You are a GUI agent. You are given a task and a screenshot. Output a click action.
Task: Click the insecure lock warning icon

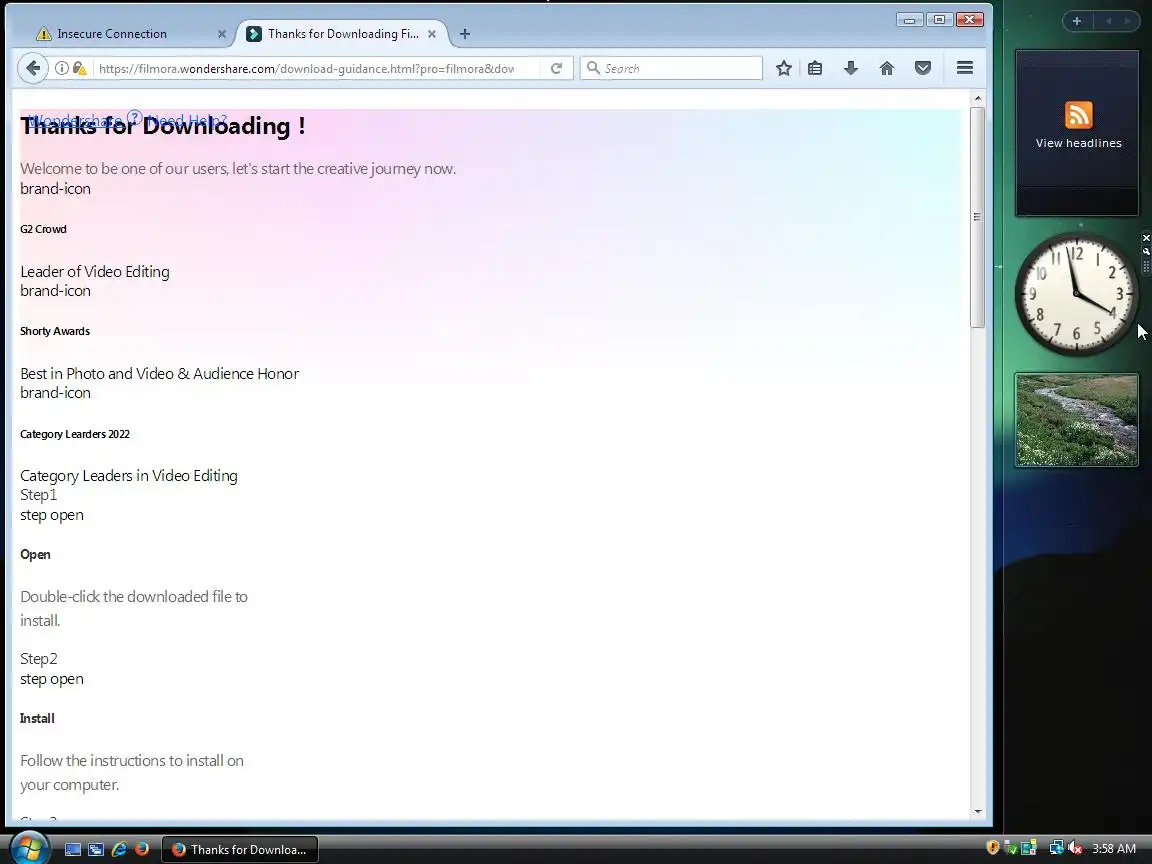(79, 68)
